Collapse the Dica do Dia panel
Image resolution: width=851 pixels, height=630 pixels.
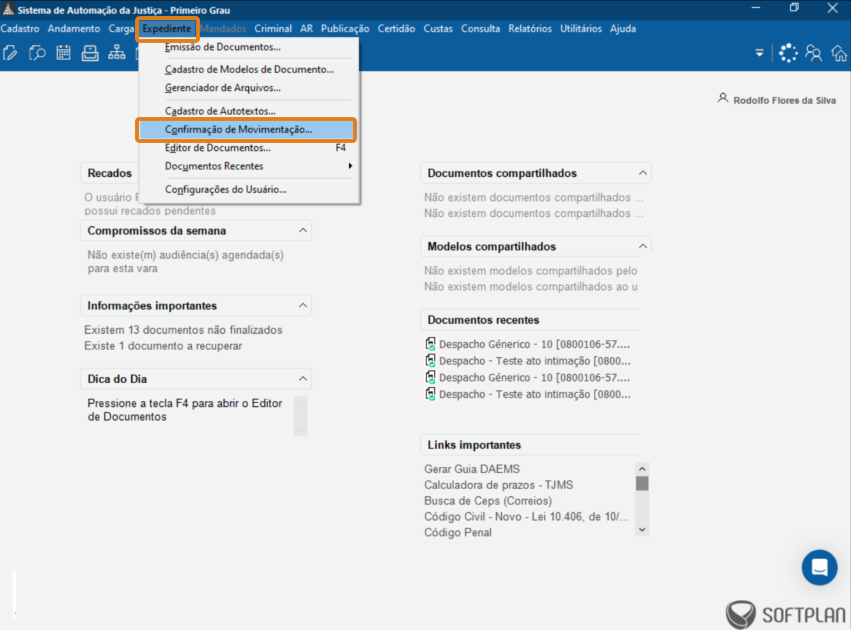click(x=303, y=379)
